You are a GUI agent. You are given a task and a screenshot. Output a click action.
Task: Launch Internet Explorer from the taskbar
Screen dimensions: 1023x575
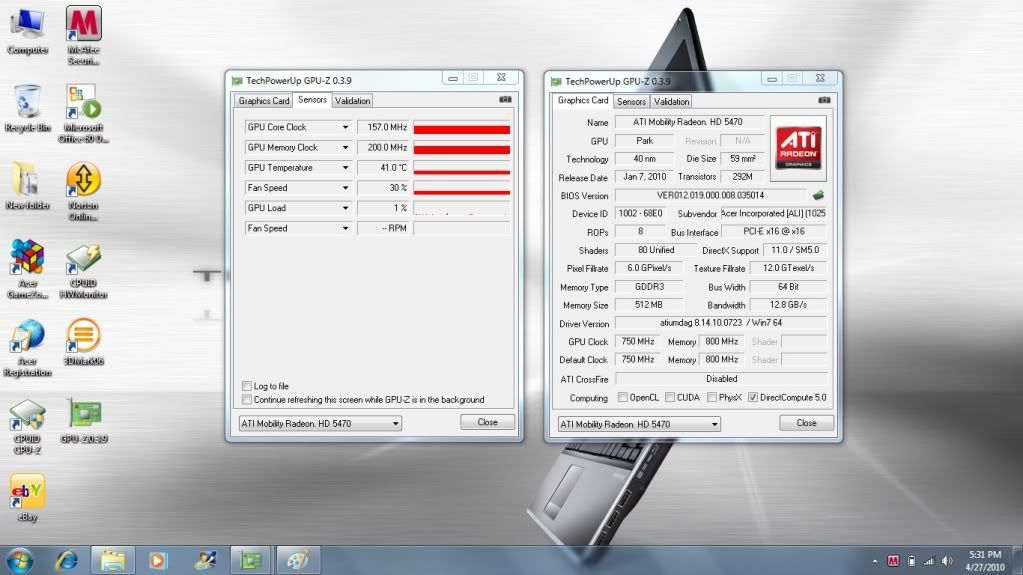pyautogui.click(x=66, y=561)
